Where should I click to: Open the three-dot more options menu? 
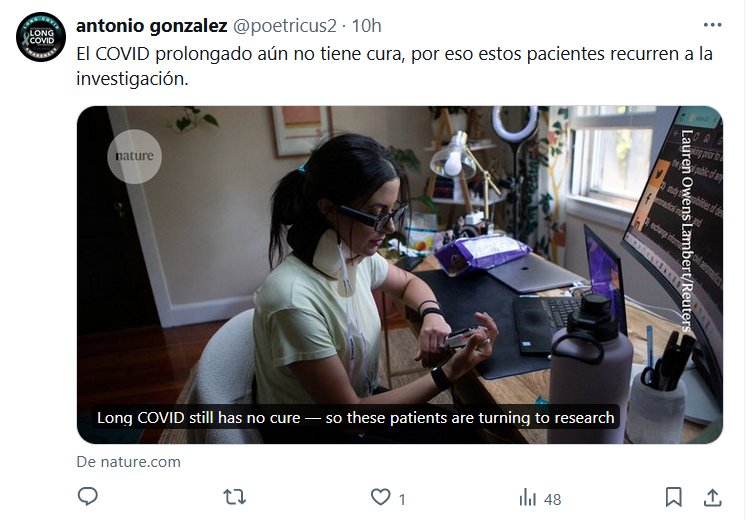[x=712, y=25]
